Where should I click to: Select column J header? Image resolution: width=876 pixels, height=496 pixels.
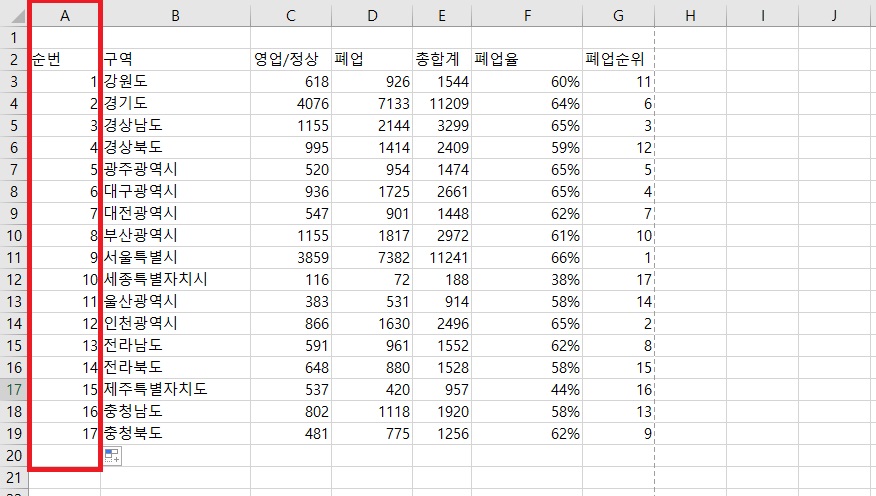pos(835,16)
